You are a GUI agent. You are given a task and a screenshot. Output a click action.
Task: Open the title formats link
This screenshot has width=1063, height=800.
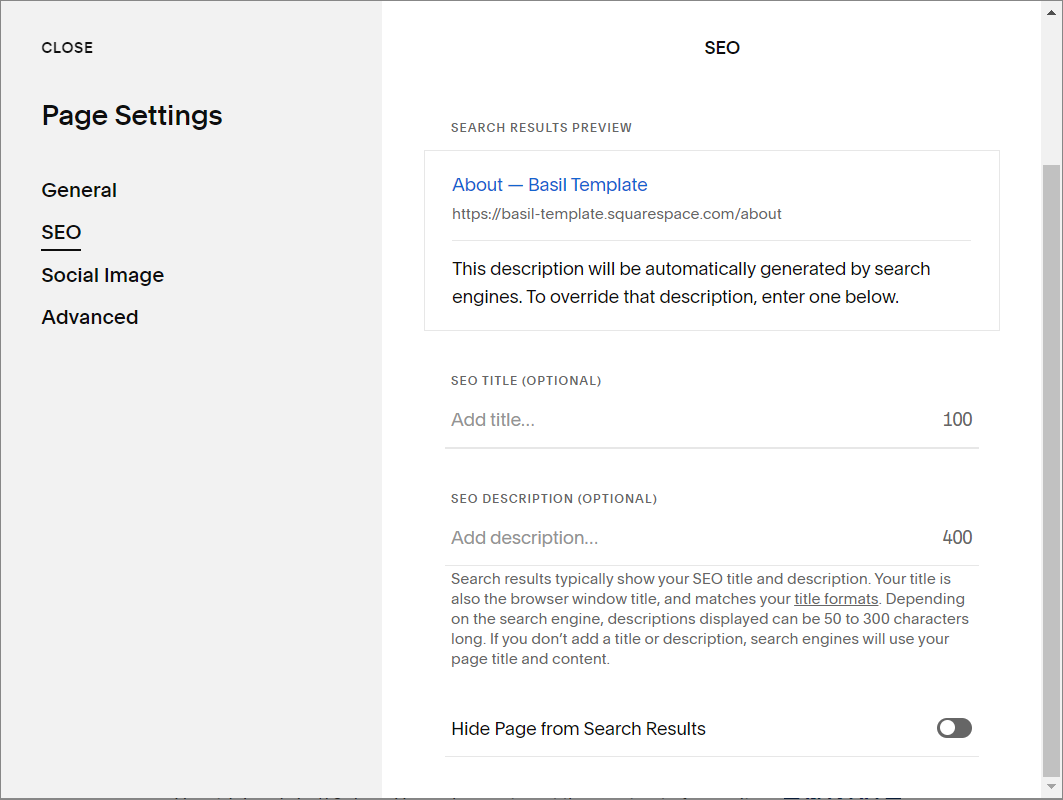point(836,599)
